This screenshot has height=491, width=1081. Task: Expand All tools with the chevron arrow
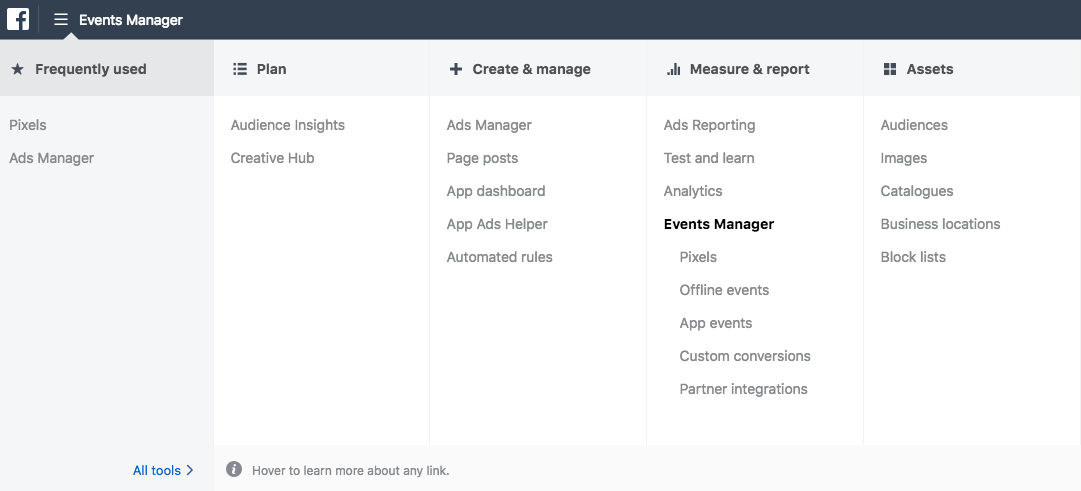point(190,470)
